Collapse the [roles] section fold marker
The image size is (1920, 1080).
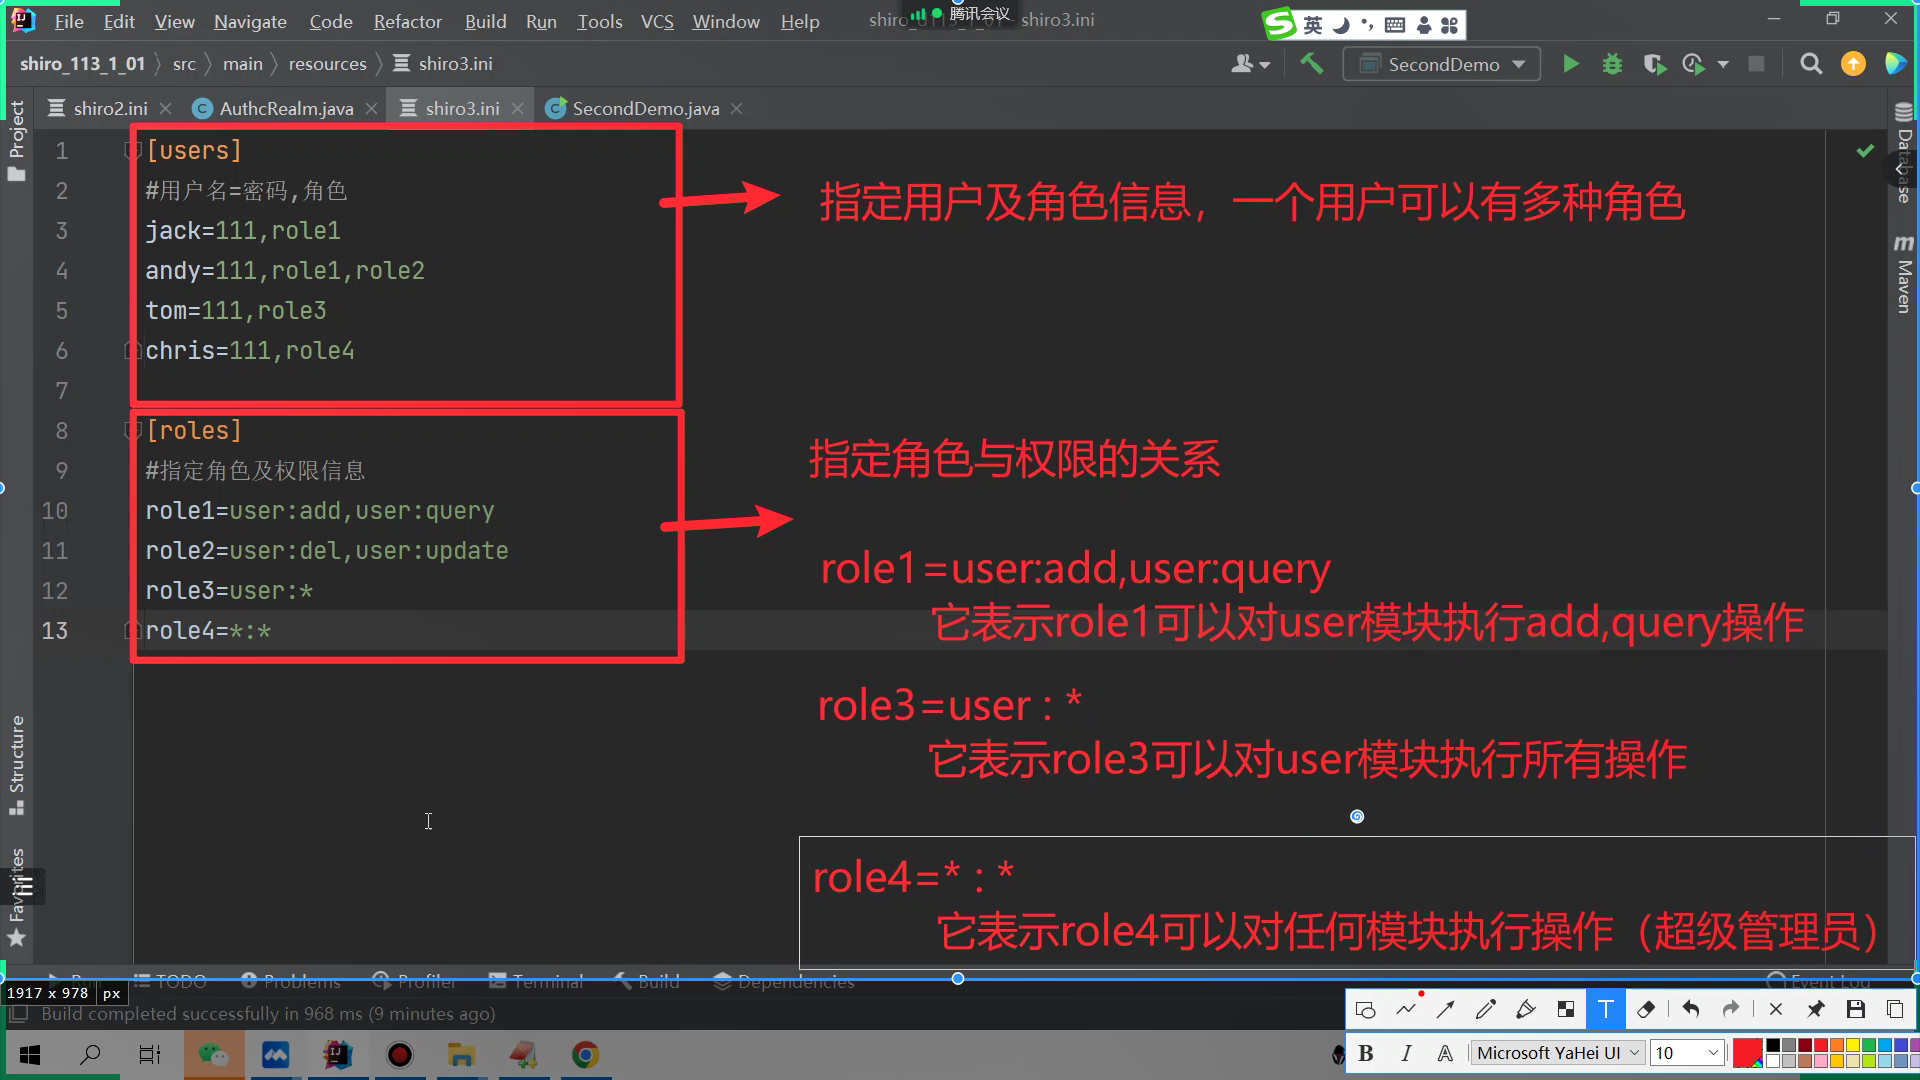click(131, 430)
